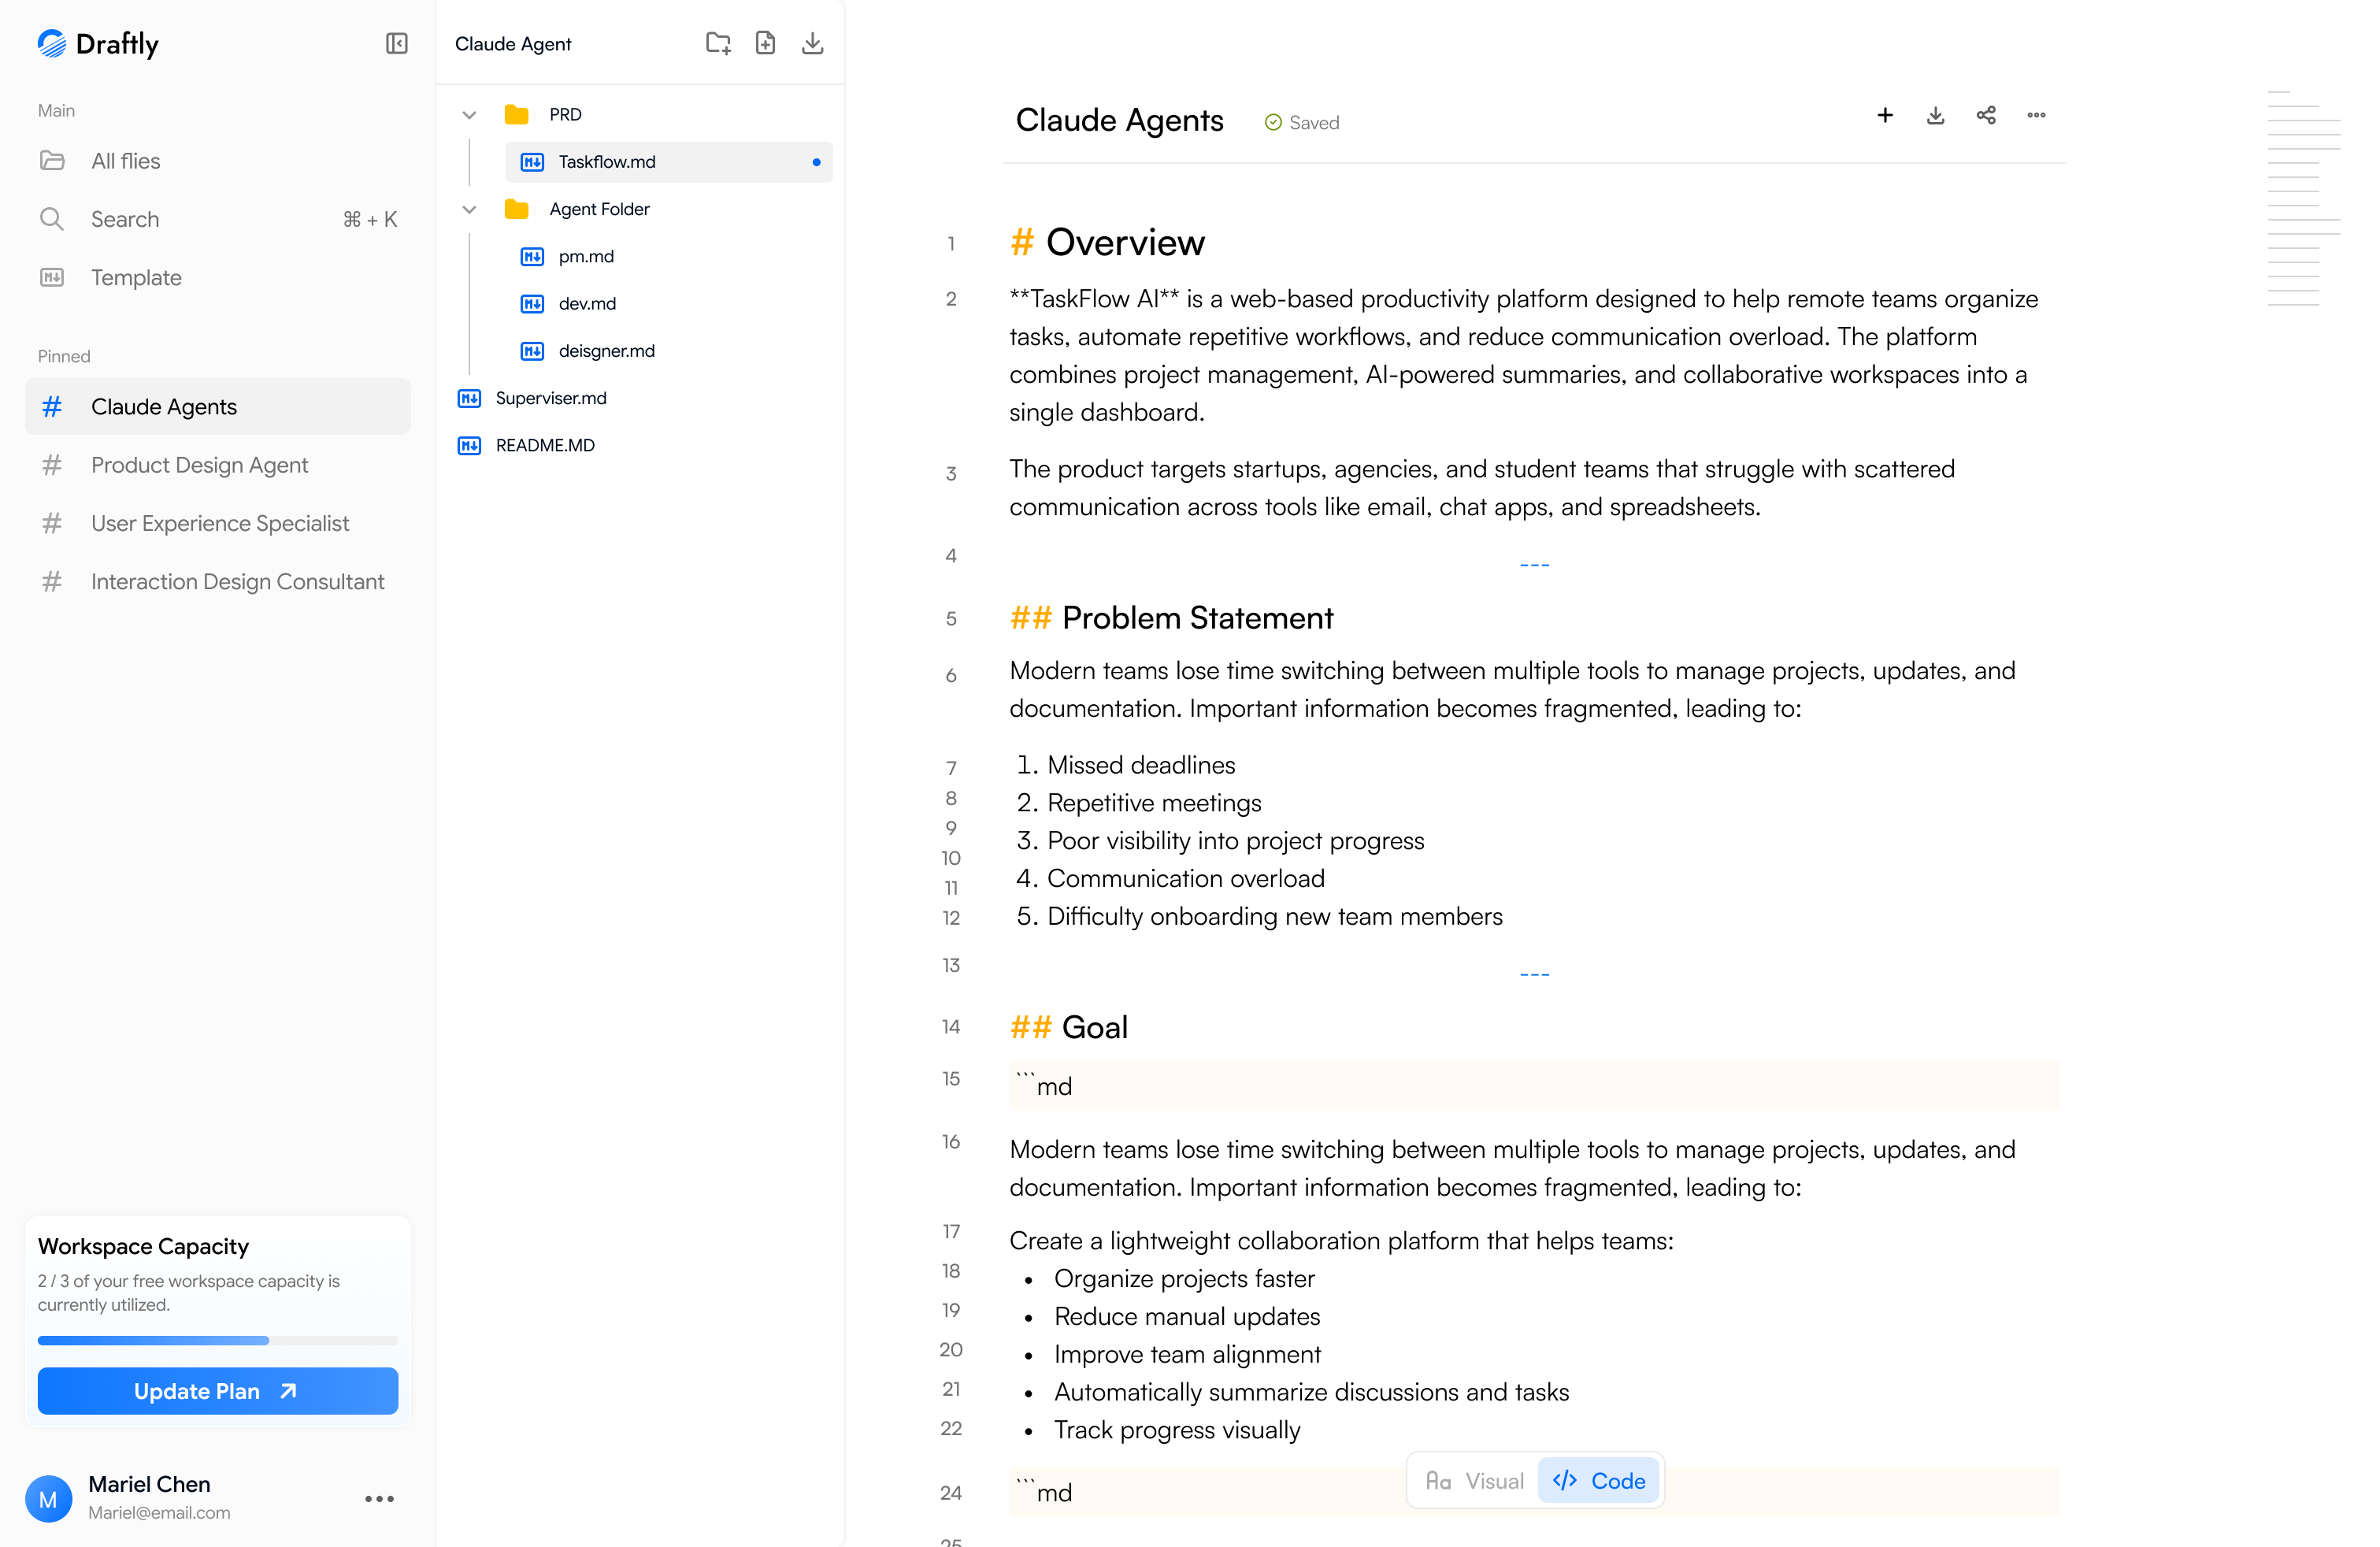This screenshot has height=1547, width=2380.
Task: Click the Draftly logo
Action: coord(98,43)
